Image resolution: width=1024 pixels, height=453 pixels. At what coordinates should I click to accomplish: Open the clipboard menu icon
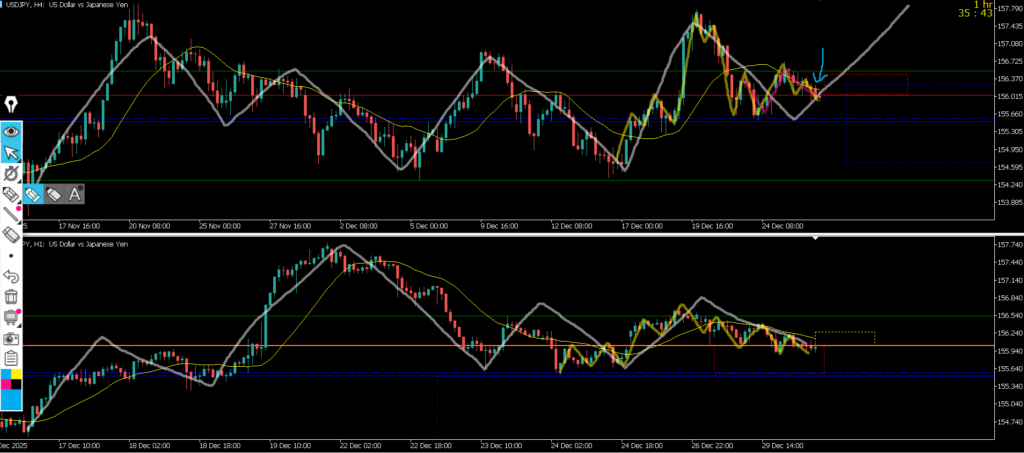[x=12, y=359]
